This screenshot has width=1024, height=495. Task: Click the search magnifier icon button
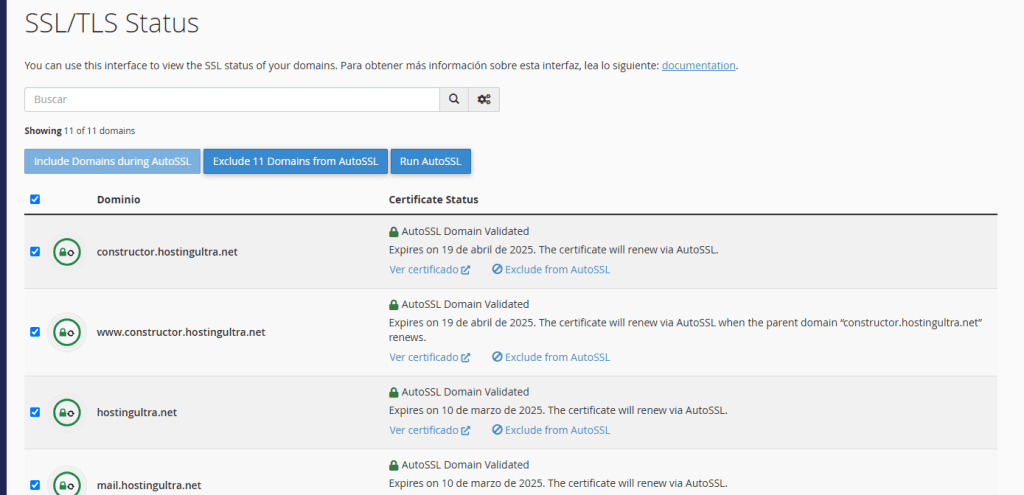pyautogui.click(x=454, y=99)
